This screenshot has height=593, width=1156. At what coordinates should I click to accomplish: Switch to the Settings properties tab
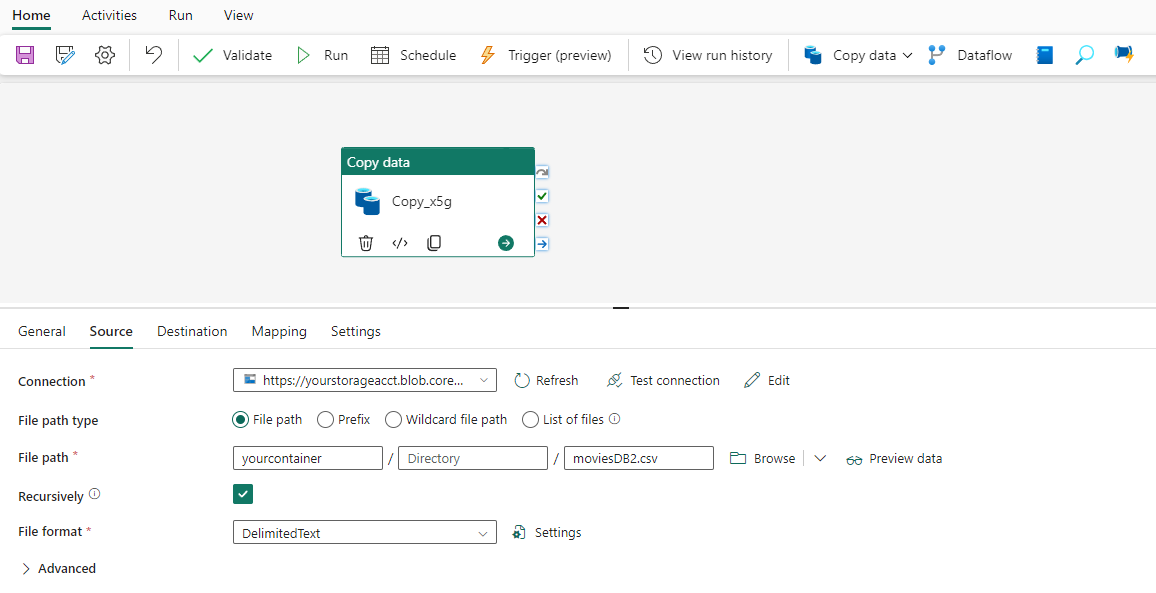(356, 331)
